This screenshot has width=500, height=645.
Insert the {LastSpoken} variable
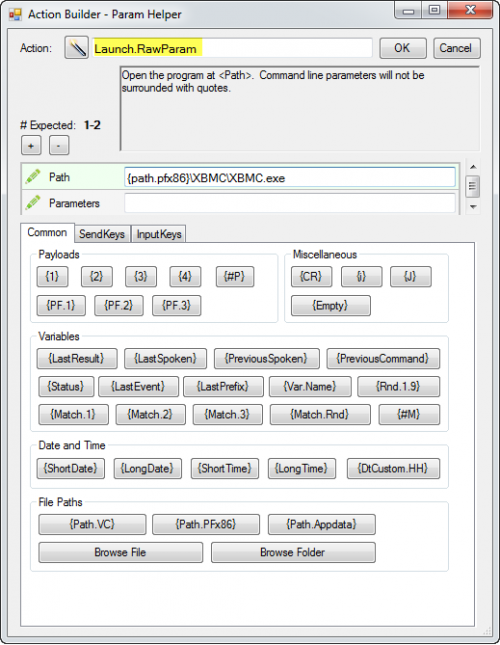coord(165,359)
